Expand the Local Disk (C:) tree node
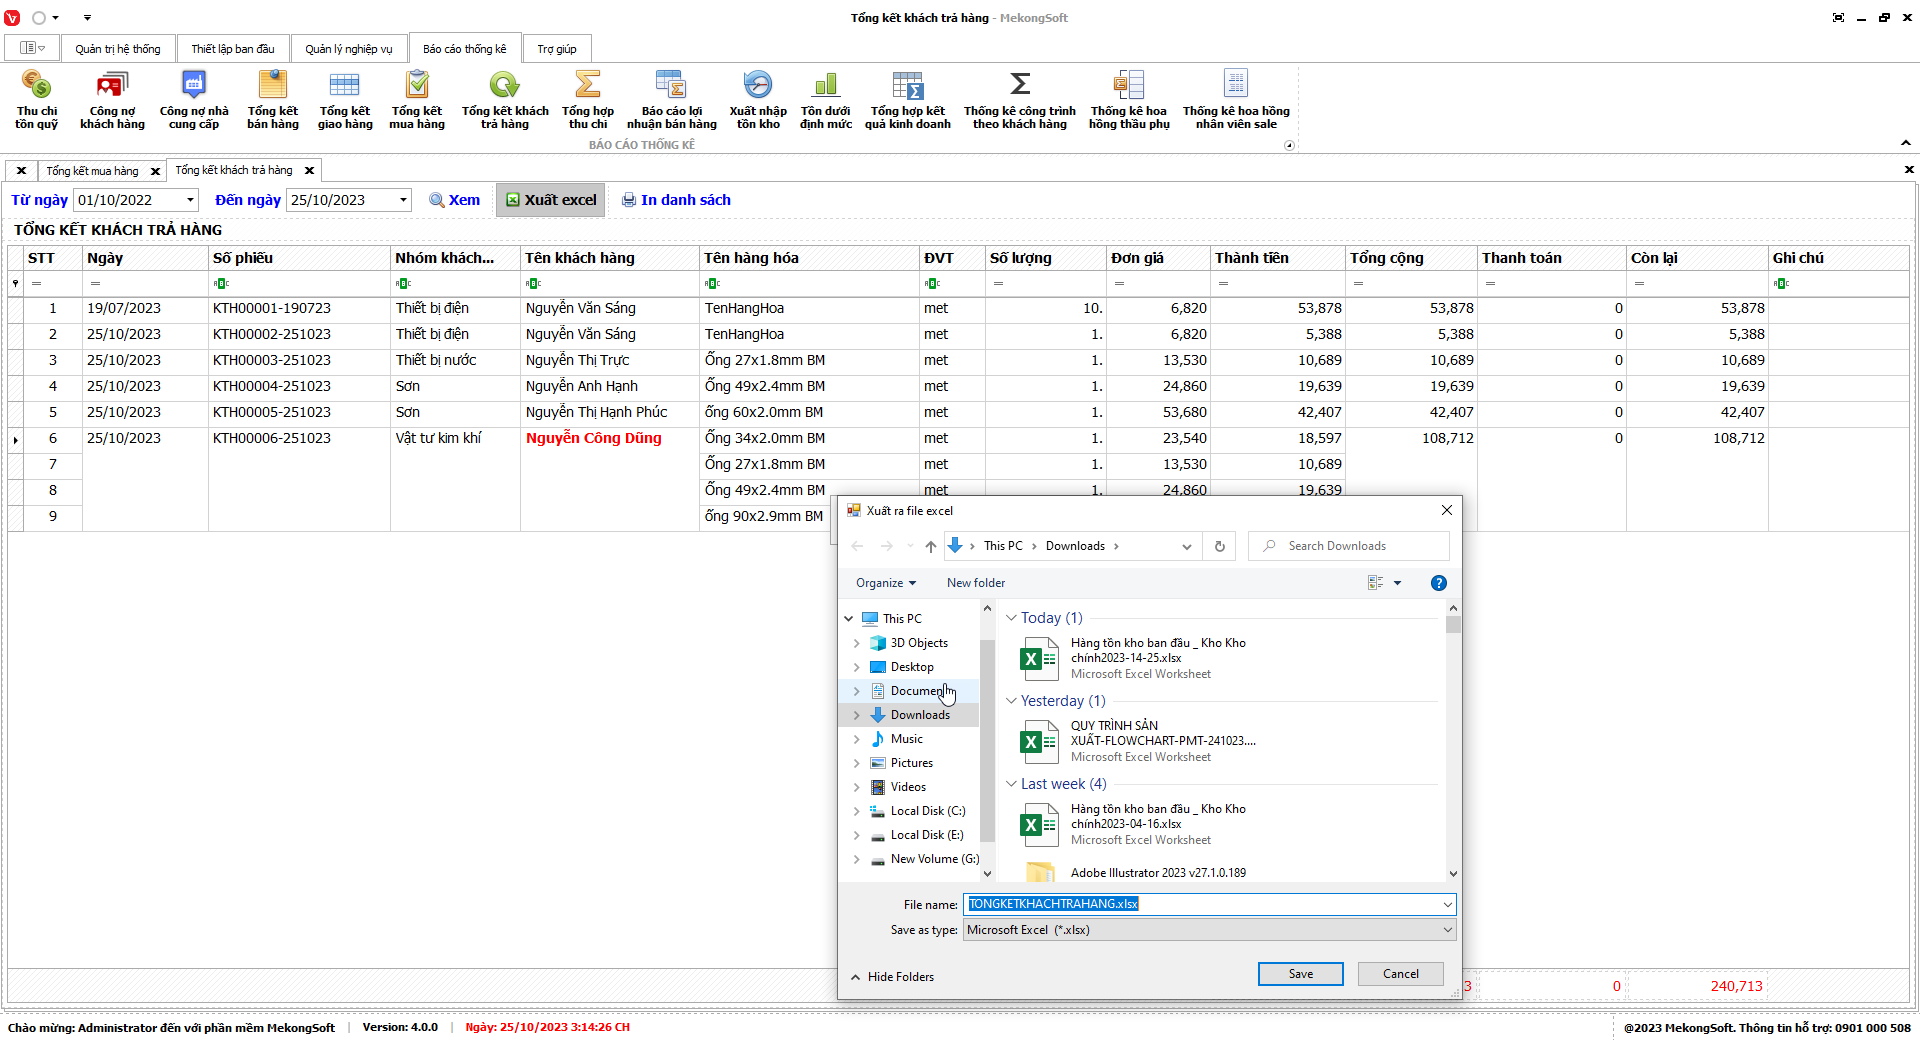1920x1040 pixels. click(857, 811)
